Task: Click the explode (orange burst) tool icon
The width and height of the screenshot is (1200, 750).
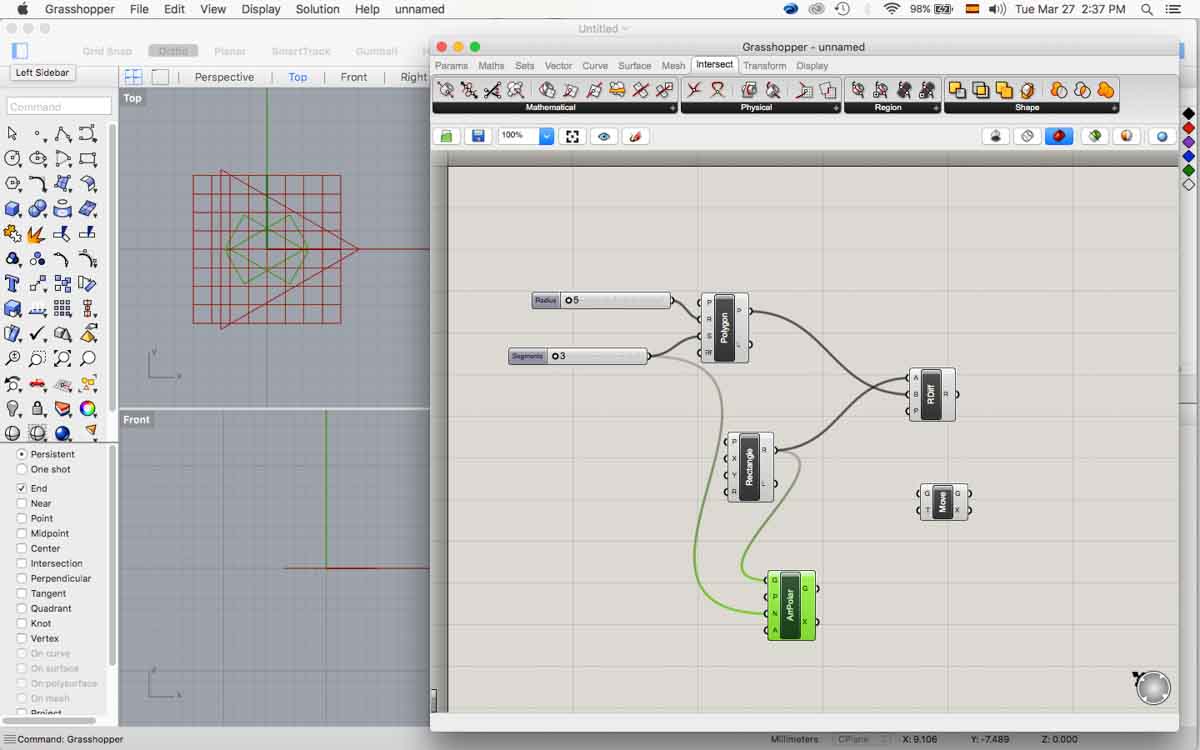Action: coord(37,234)
